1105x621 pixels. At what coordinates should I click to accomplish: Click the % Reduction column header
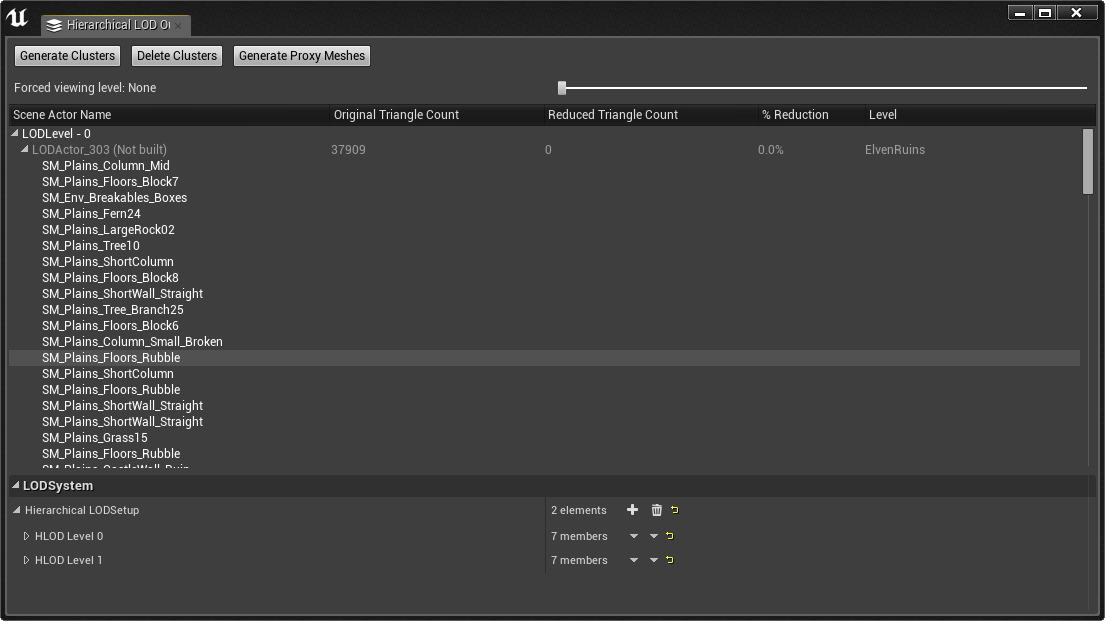tap(811, 114)
